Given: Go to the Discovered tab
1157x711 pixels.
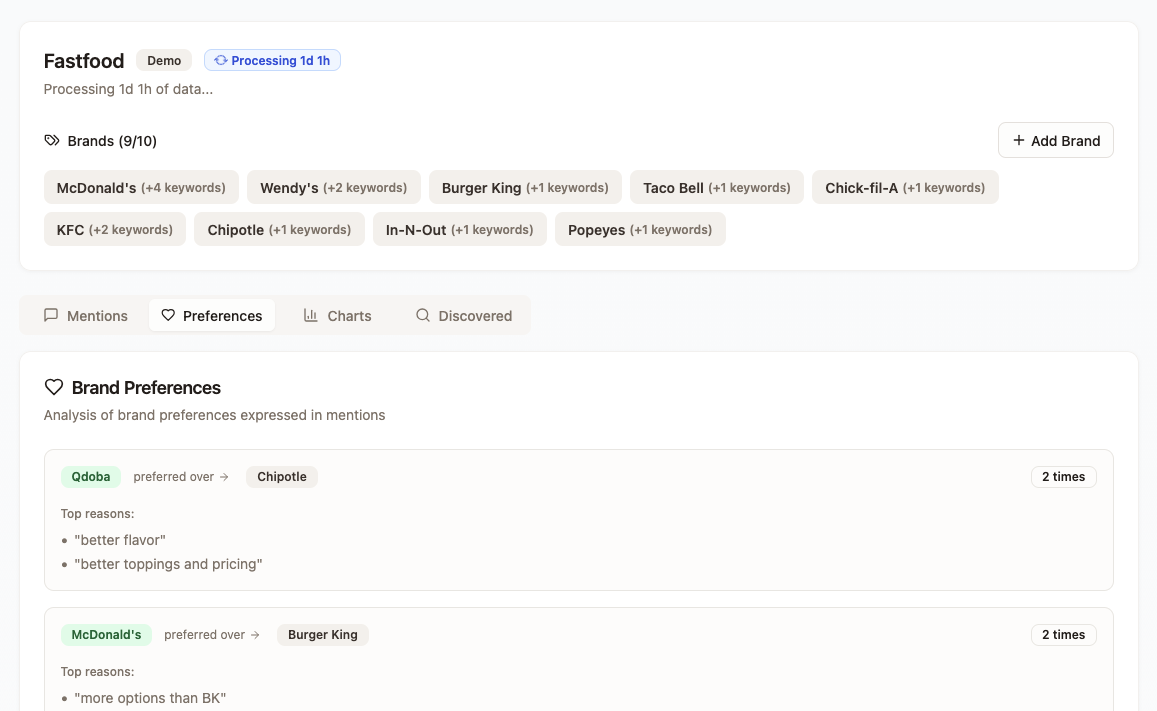Looking at the screenshot, I should click(464, 315).
